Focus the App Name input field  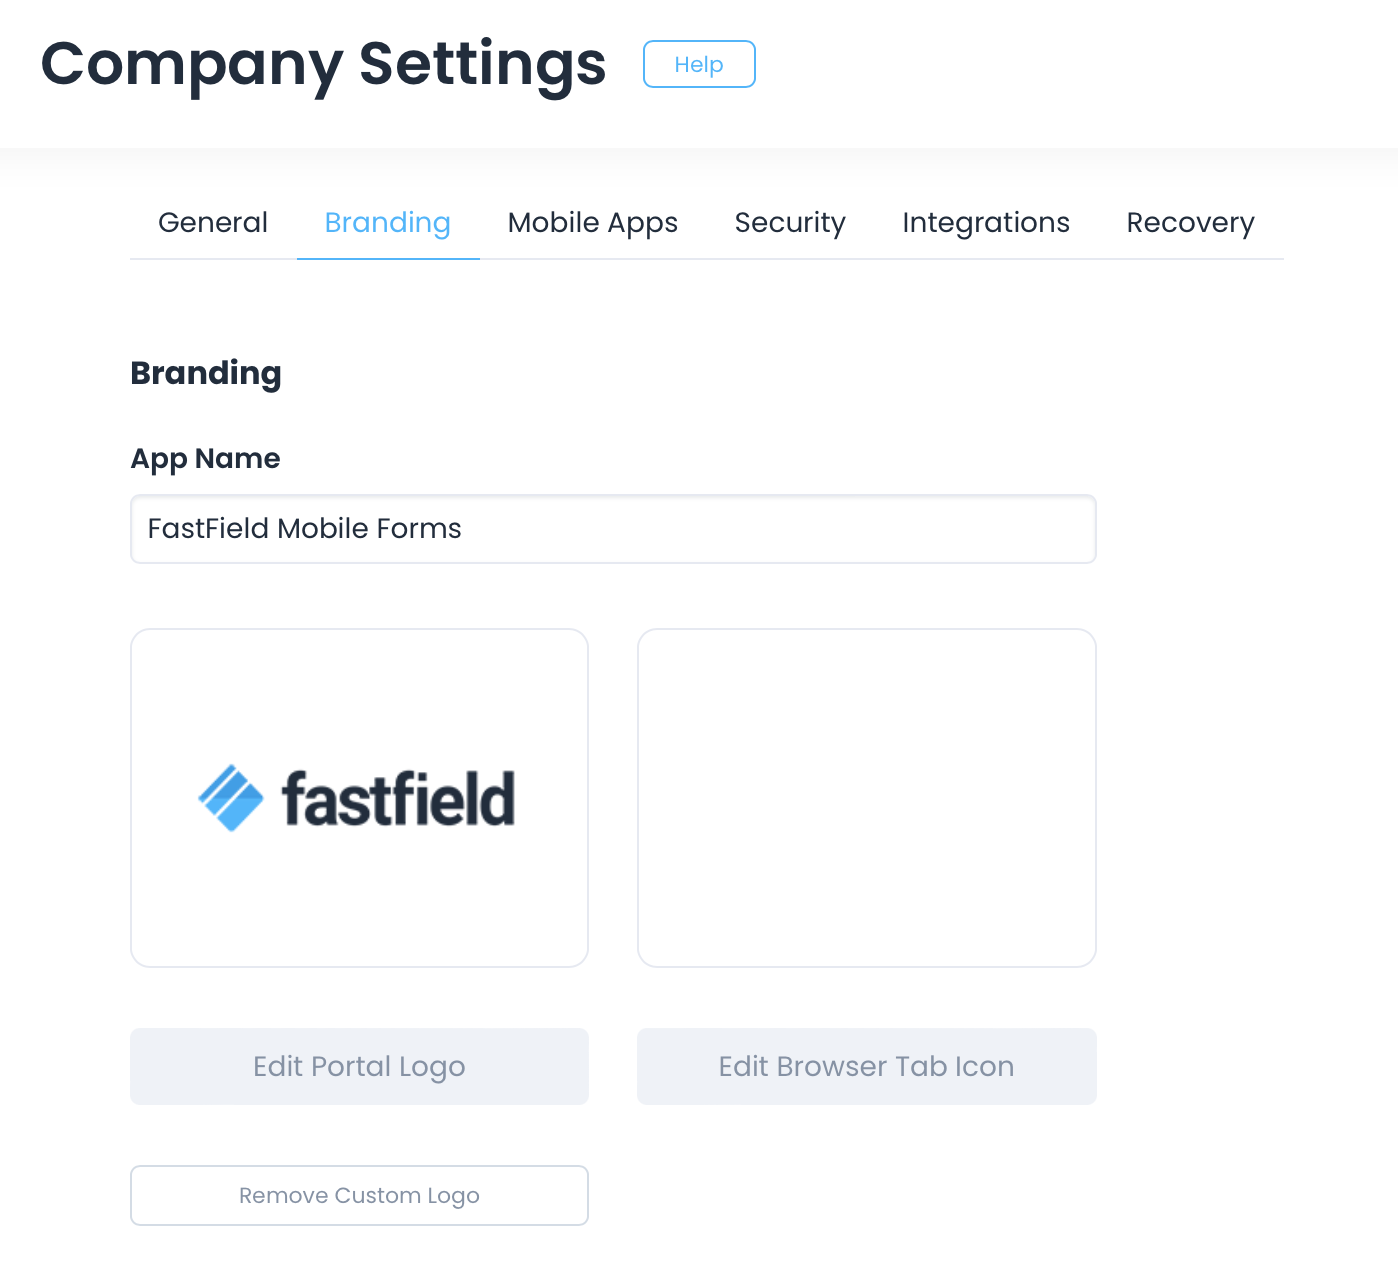point(780,529)
